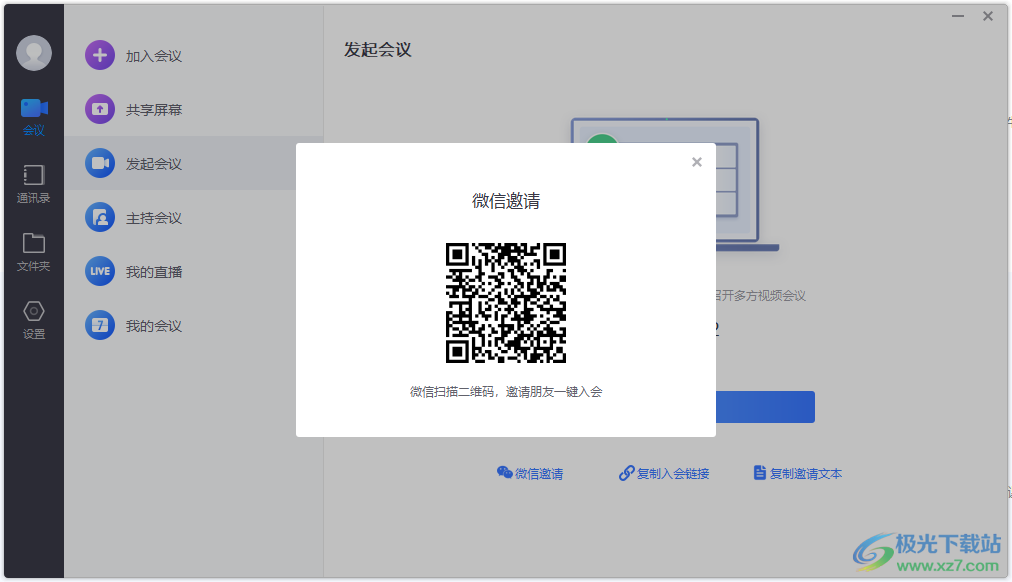Click the calendar 我的会议 icon
This screenshot has height=582, width=1012.
[100, 325]
